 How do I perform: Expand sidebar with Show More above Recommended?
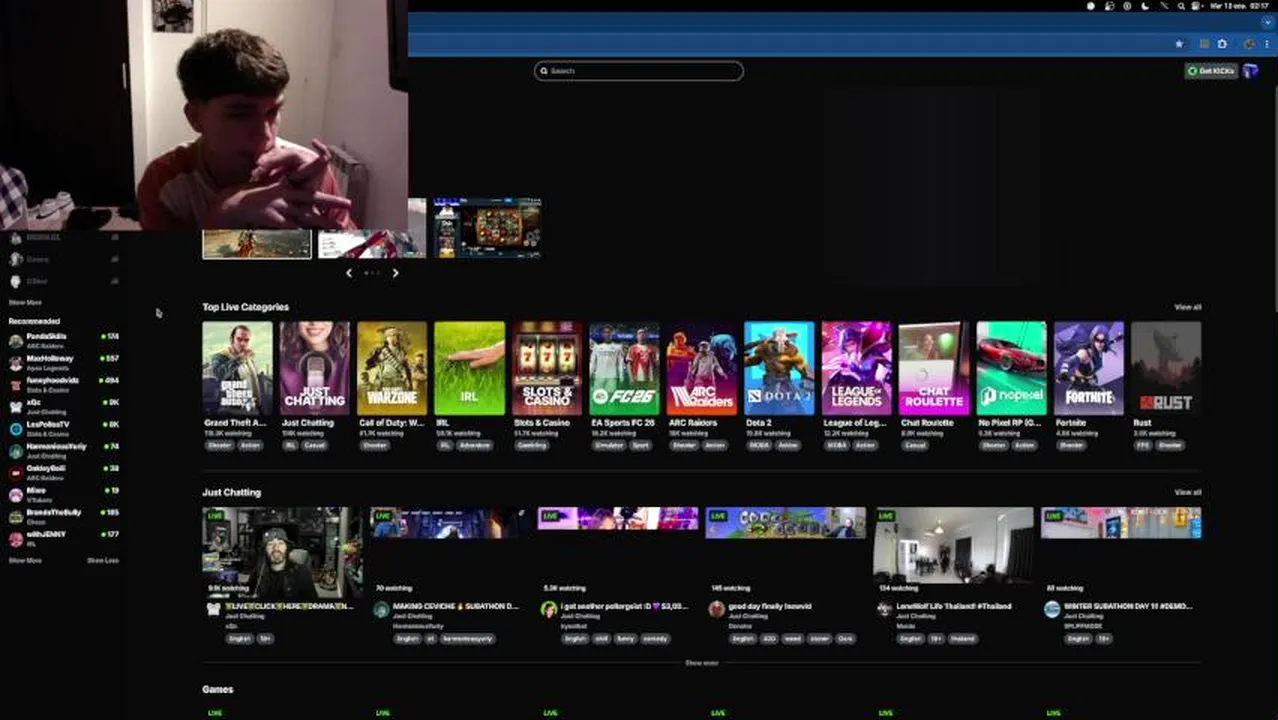pos(25,302)
